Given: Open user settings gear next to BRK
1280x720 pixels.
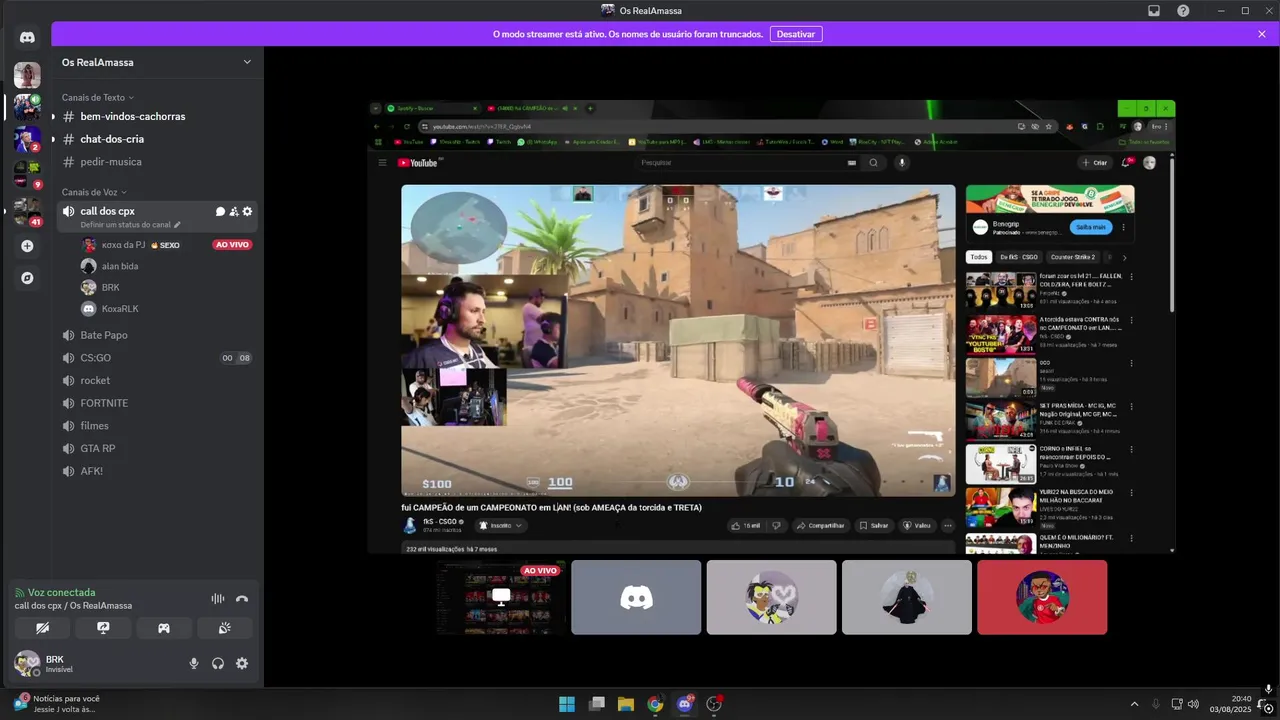Looking at the screenshot, I should coord(241,663).
